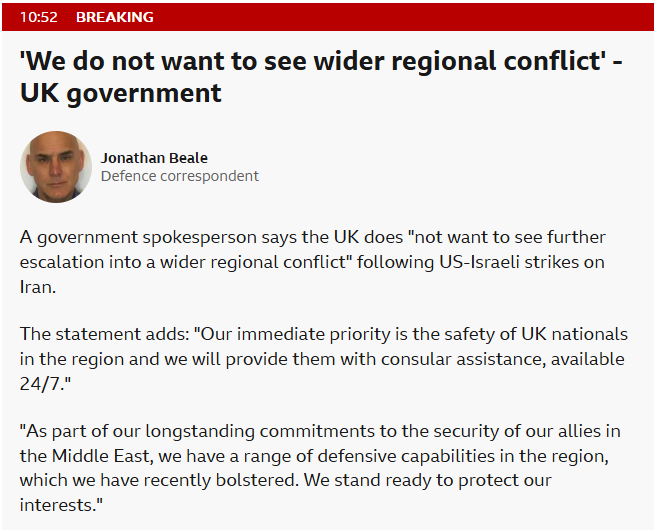Click the Defence correspondent label
Screen dimensions: 661x530
pyautogui.click(x=179, y=176)
